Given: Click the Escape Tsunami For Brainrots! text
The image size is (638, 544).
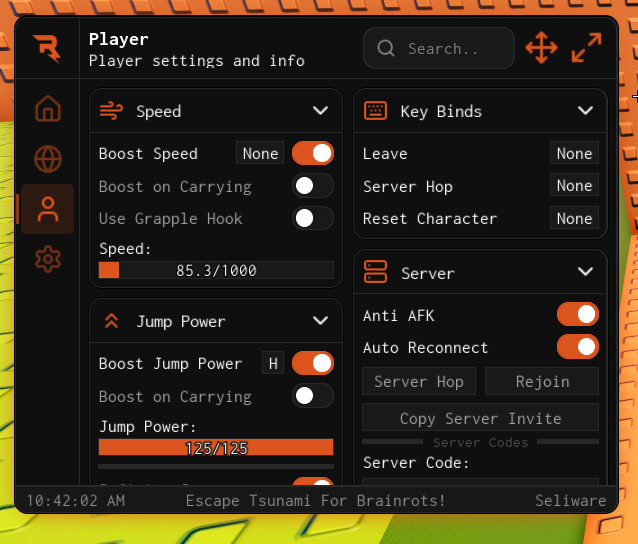Looking at the screenshot, I should click(x=315, y=500).
